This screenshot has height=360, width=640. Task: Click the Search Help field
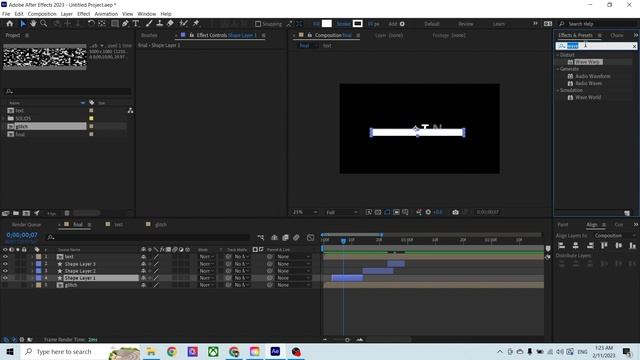tap(597, 24)
